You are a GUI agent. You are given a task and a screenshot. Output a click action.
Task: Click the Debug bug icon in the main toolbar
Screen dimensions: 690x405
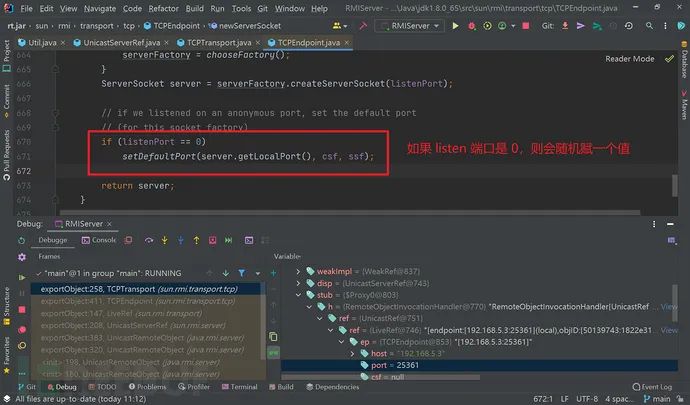pyautogui.click(x=472, y=26)
